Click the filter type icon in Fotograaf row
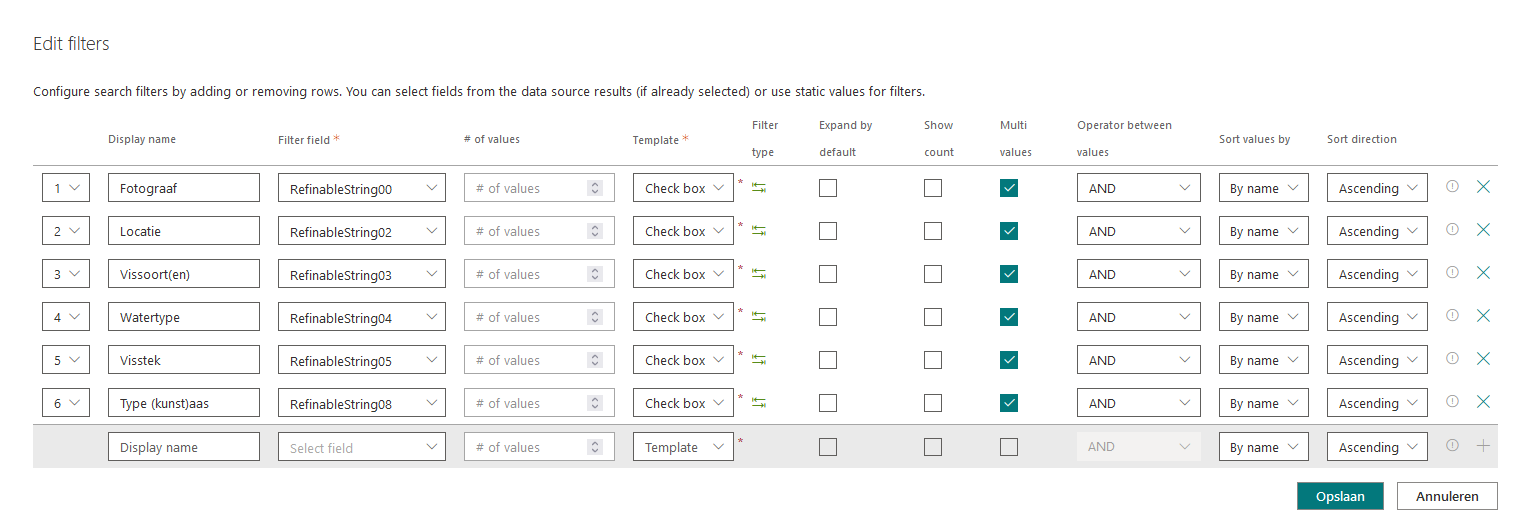The width and height of the screenshot is (1529, 524). 759,188
